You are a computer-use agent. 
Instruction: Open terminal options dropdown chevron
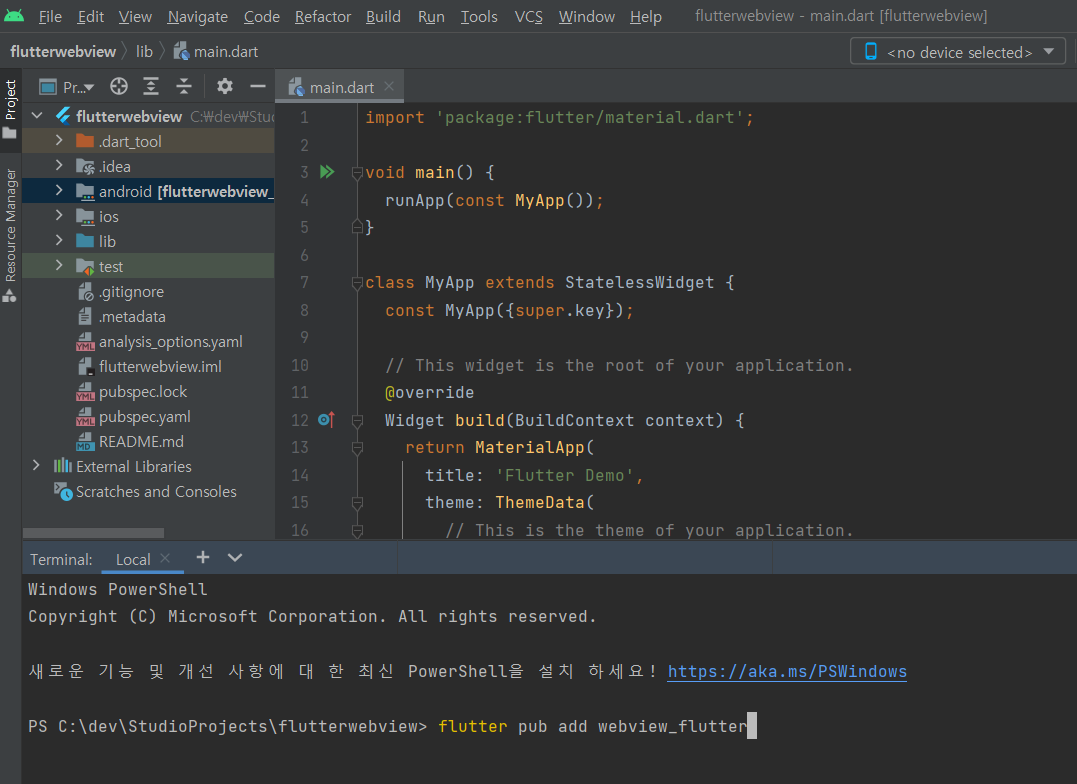coord(235,557)
